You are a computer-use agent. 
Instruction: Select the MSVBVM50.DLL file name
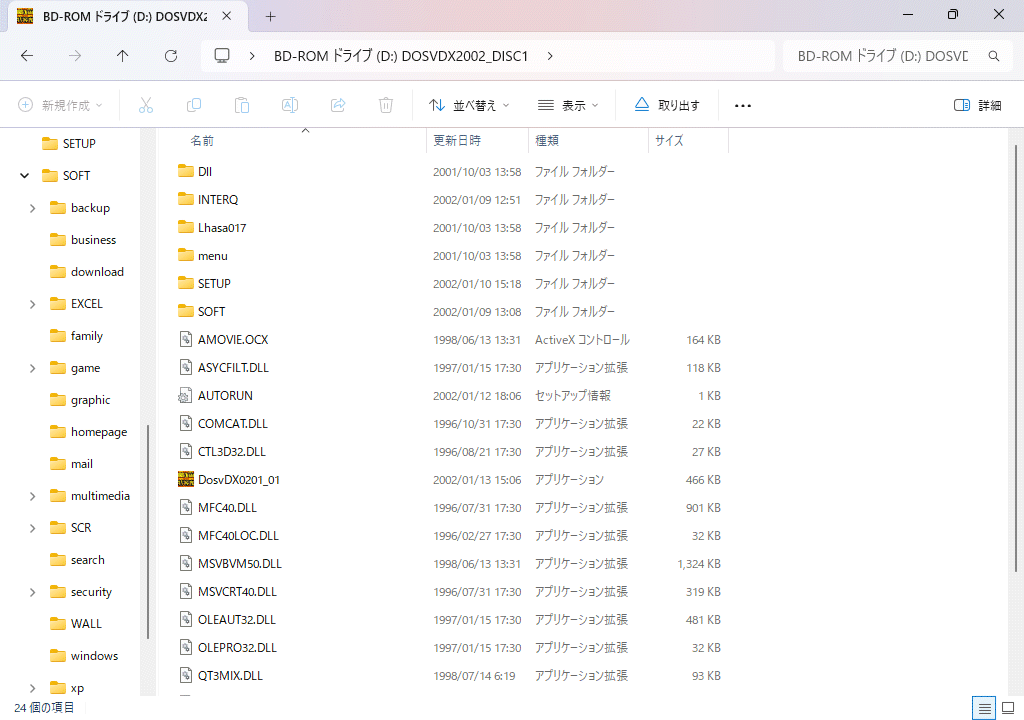(x=240, y=563)
